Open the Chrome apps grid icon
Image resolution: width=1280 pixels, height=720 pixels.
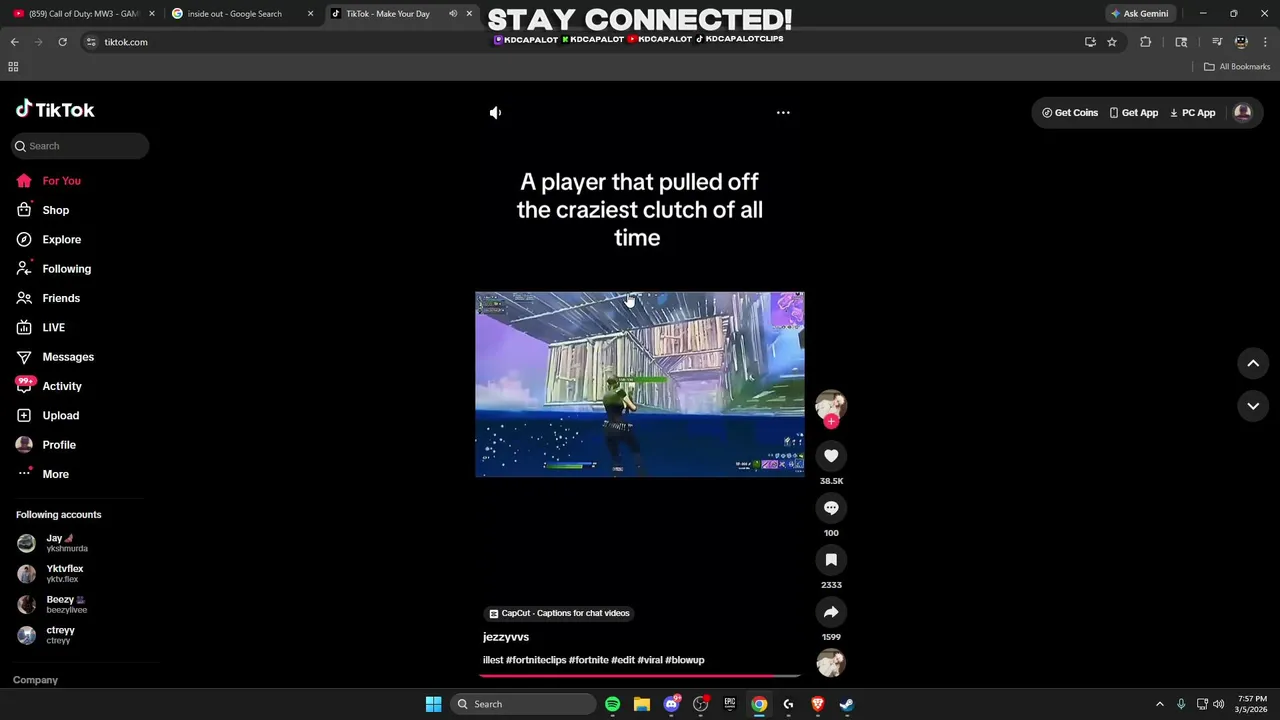tap(13, 67)
